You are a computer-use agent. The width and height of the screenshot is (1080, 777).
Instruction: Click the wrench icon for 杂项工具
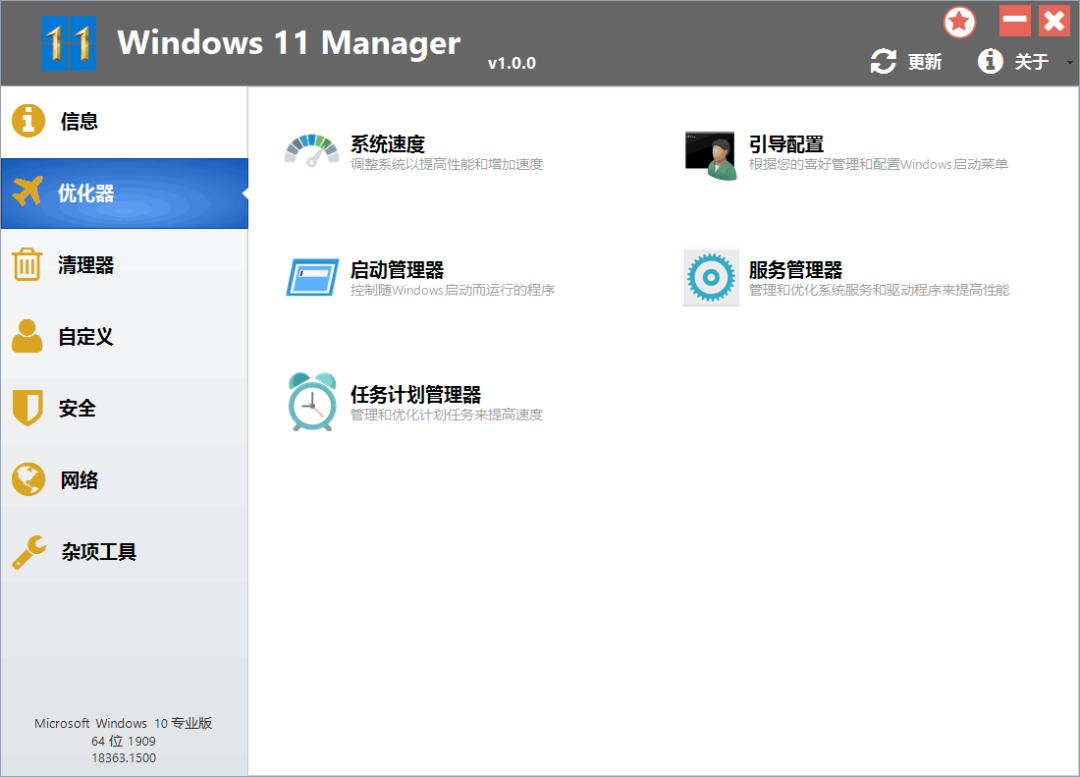click(29, 552)
